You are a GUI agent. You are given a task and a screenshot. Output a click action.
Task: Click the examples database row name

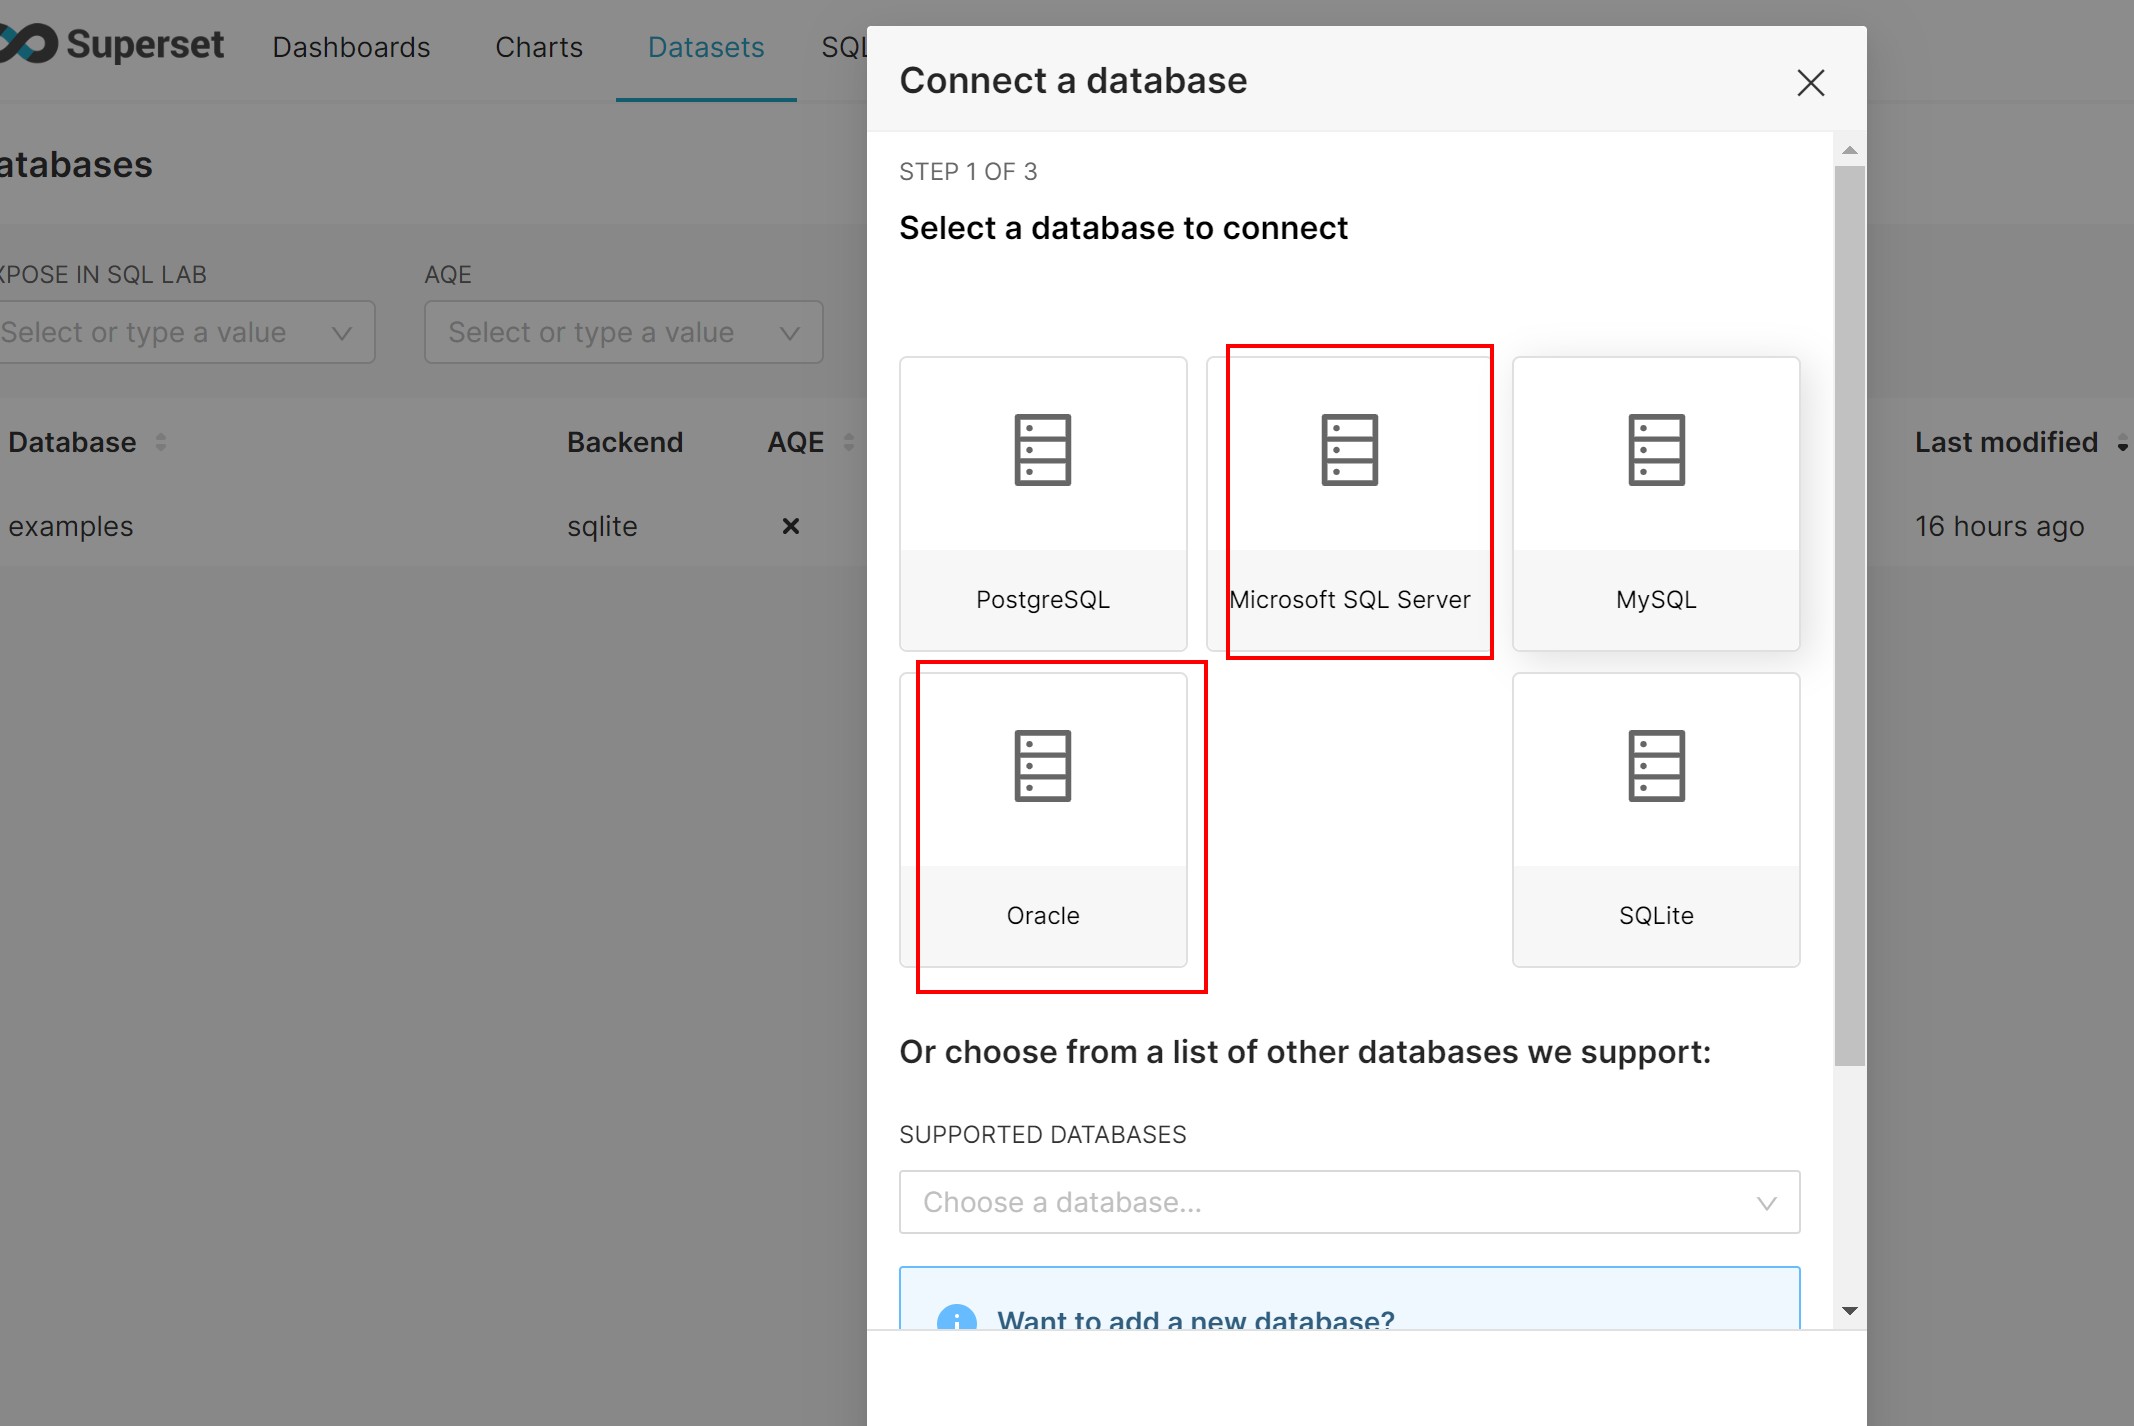[71, 526]
